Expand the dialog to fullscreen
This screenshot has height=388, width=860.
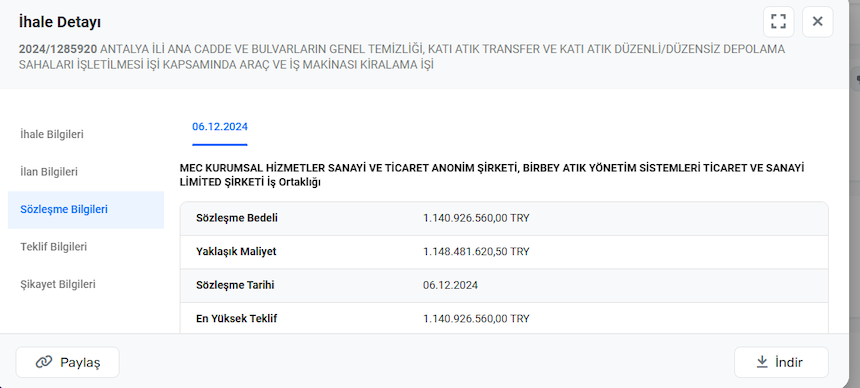click(x=778, y=21)
